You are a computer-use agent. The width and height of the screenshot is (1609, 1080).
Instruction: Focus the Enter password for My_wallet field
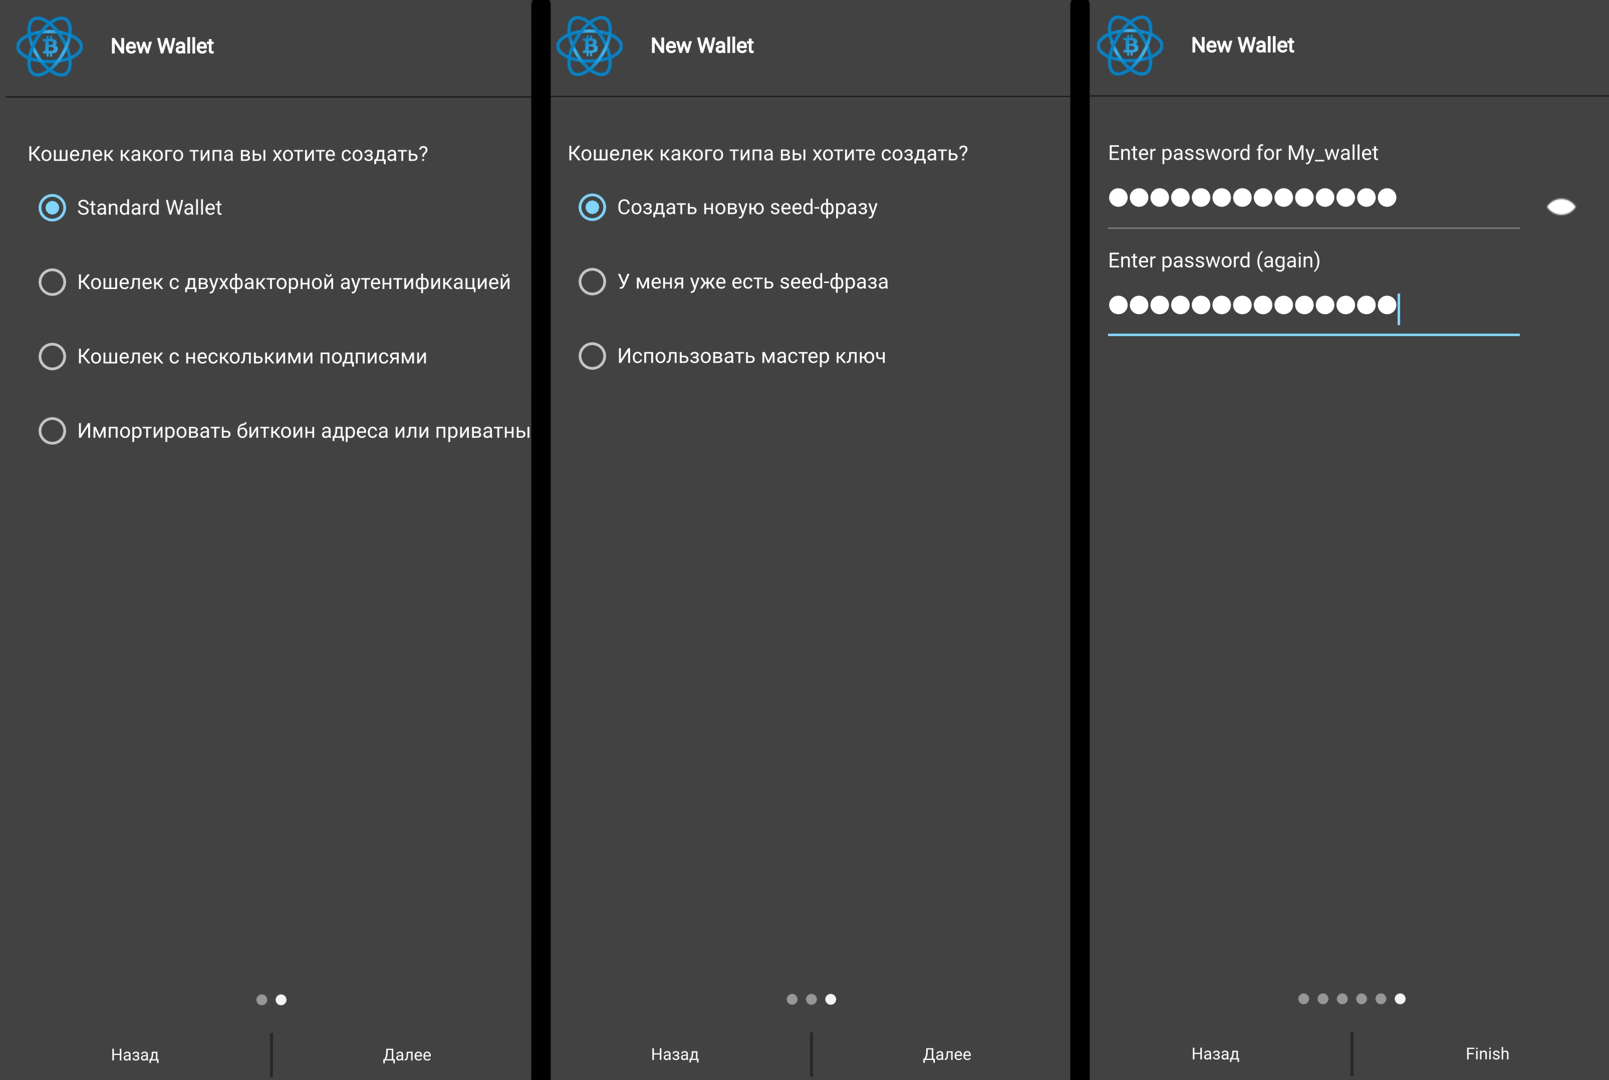pyautogui.click(x=1312, y=199)
